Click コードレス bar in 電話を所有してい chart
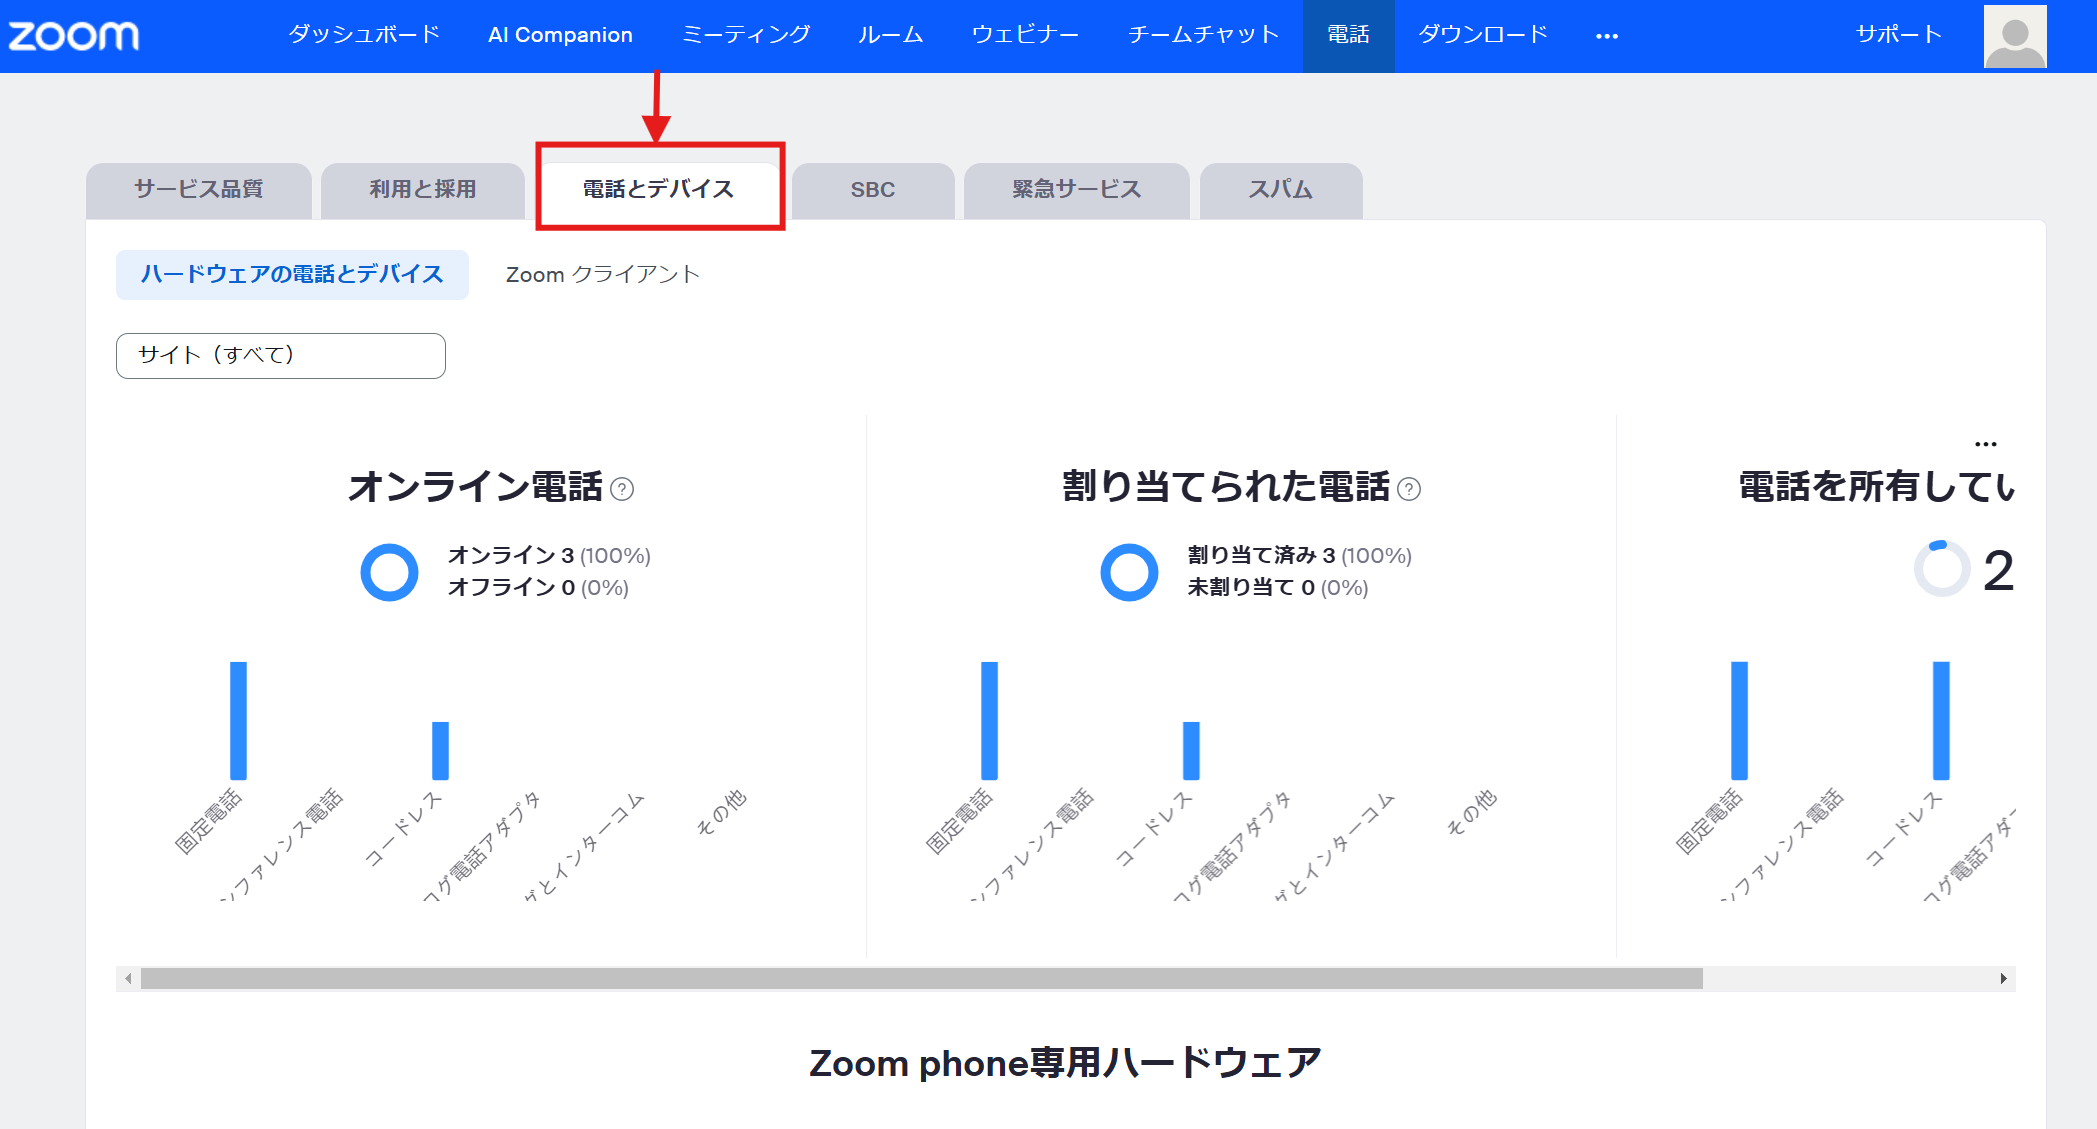The height and width of the screenshot is (1129, 2097). coord(1941,720)
